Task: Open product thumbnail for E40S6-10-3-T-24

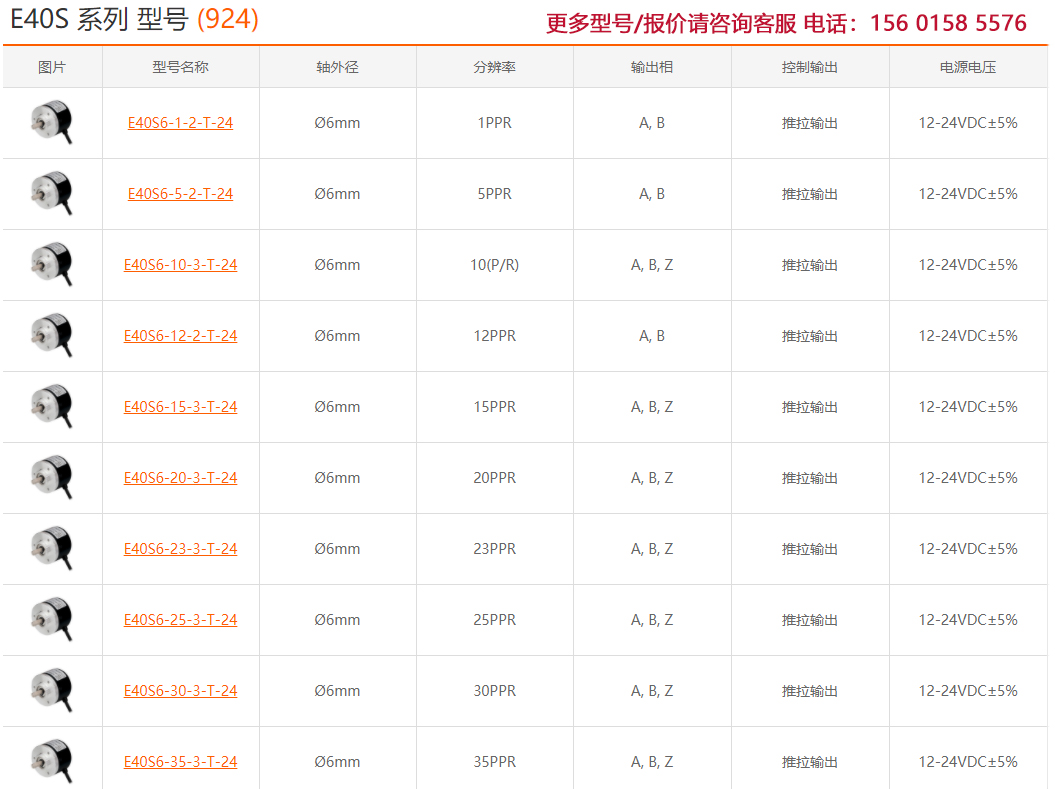Action: [x=51, y=265]
